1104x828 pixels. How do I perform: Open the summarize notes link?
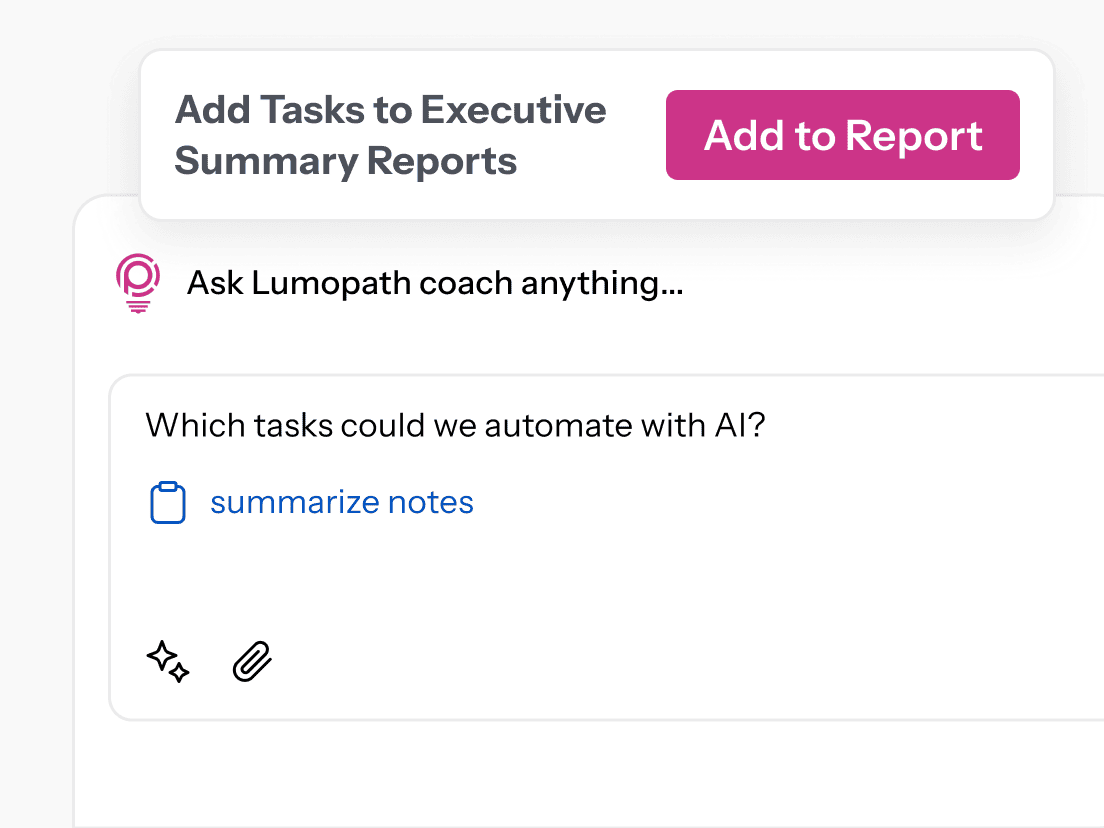tap(341, 502)
